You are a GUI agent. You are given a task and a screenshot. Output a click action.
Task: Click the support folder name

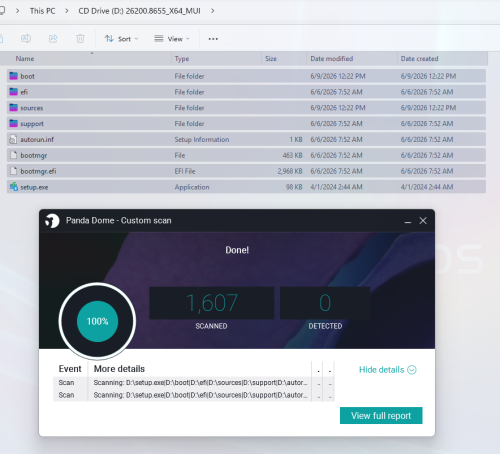pyautogui.click(x=32, y=124)
